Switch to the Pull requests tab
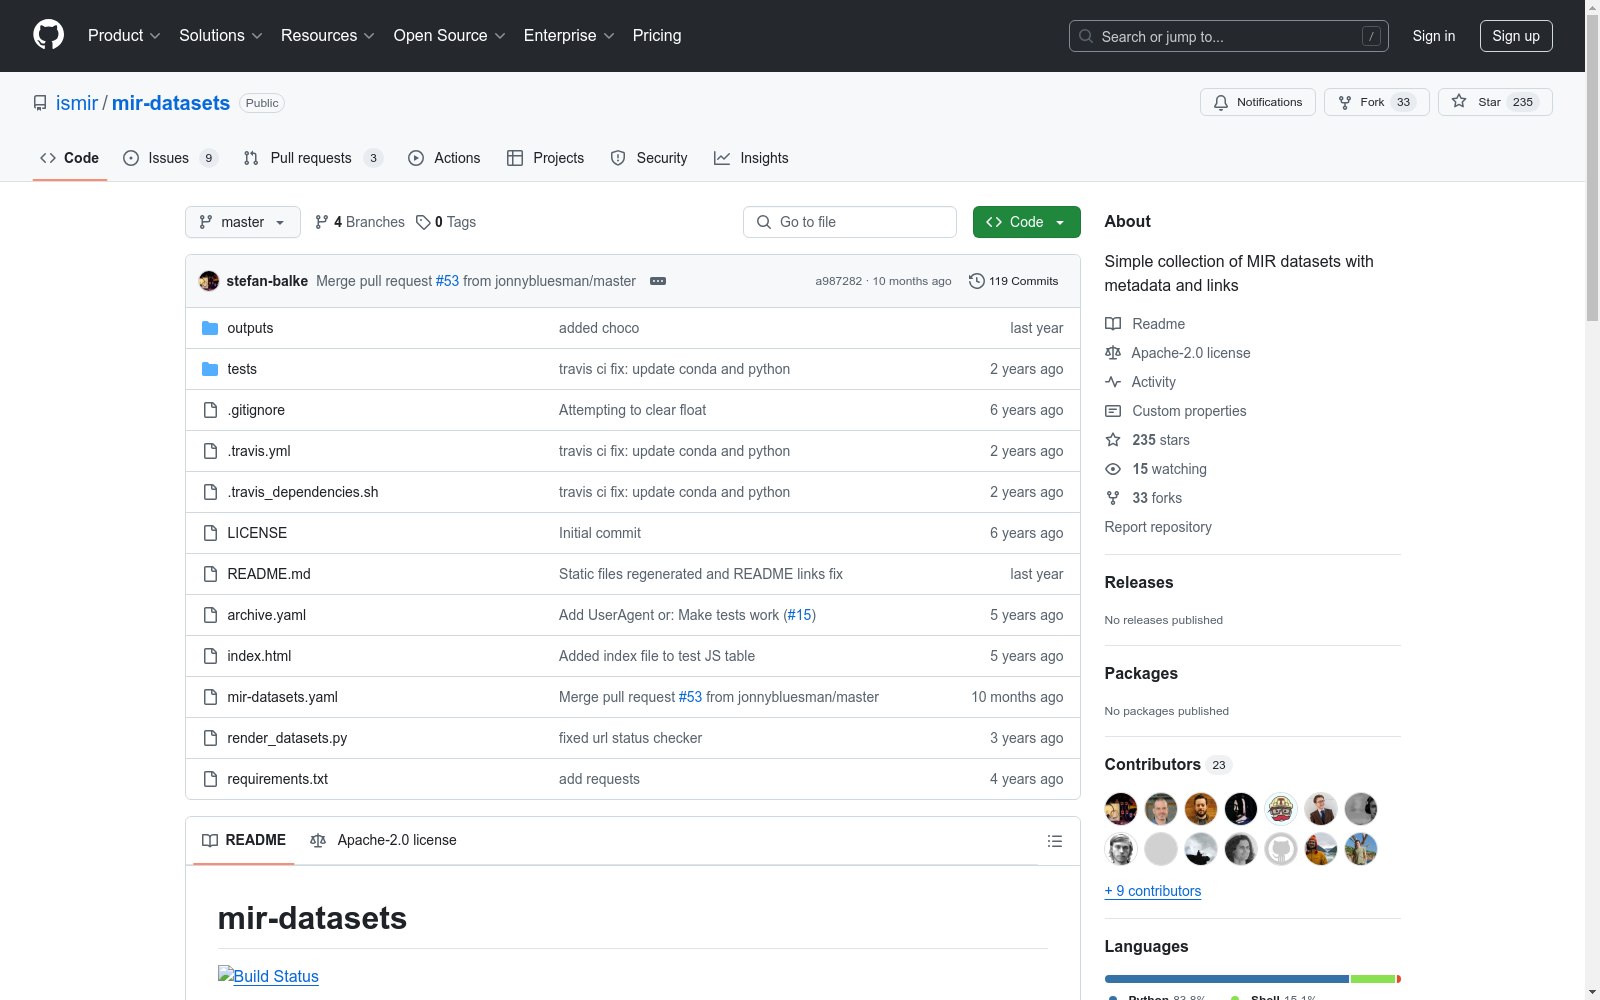This screenshot has height=1000, width=1600. [x=313, y=158]
